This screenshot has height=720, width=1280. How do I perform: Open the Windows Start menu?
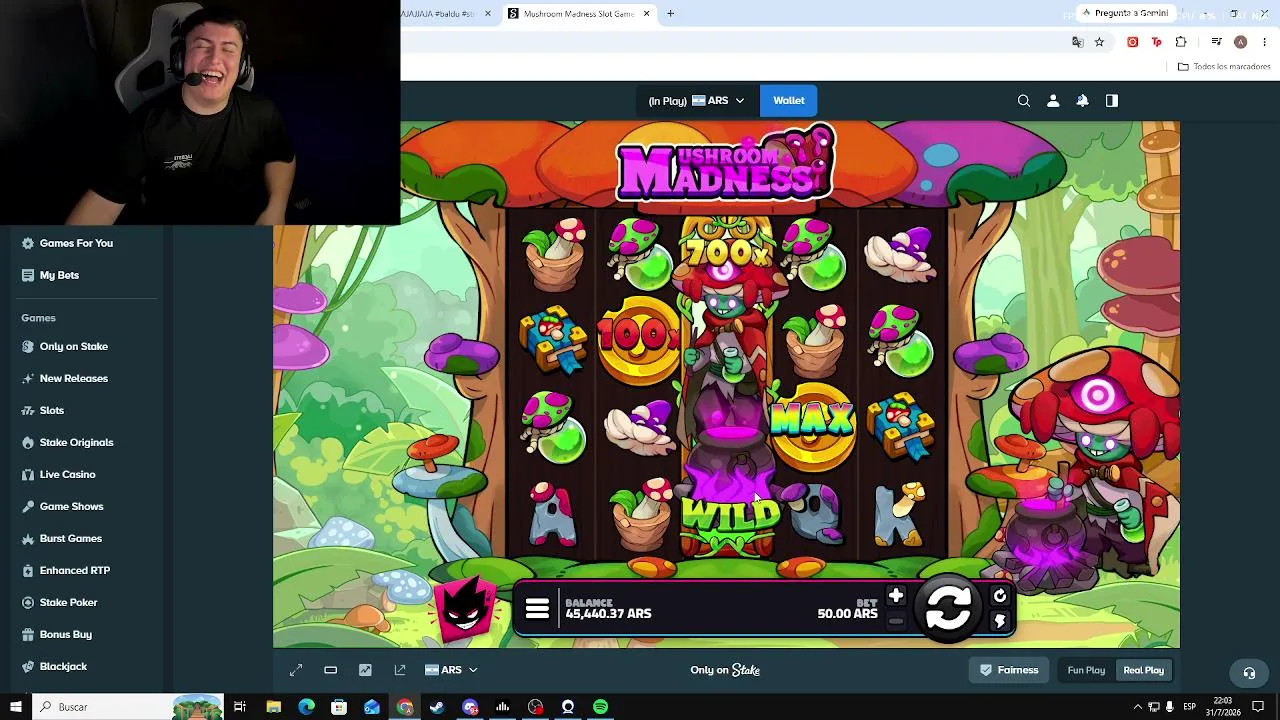pos(15,707)
